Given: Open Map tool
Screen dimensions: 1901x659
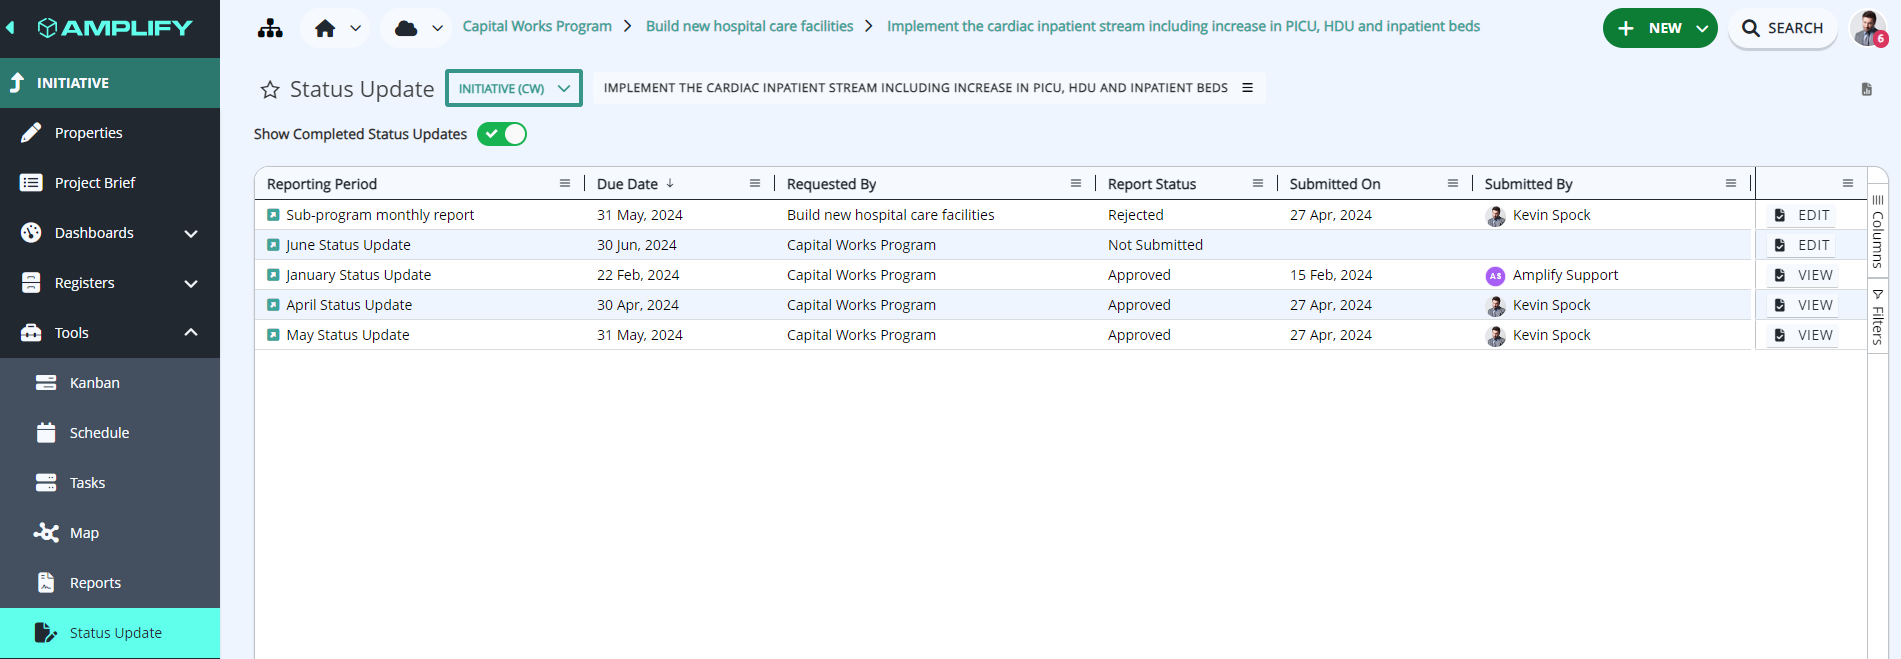Looking at the screenshot, I should click(110, 533).
